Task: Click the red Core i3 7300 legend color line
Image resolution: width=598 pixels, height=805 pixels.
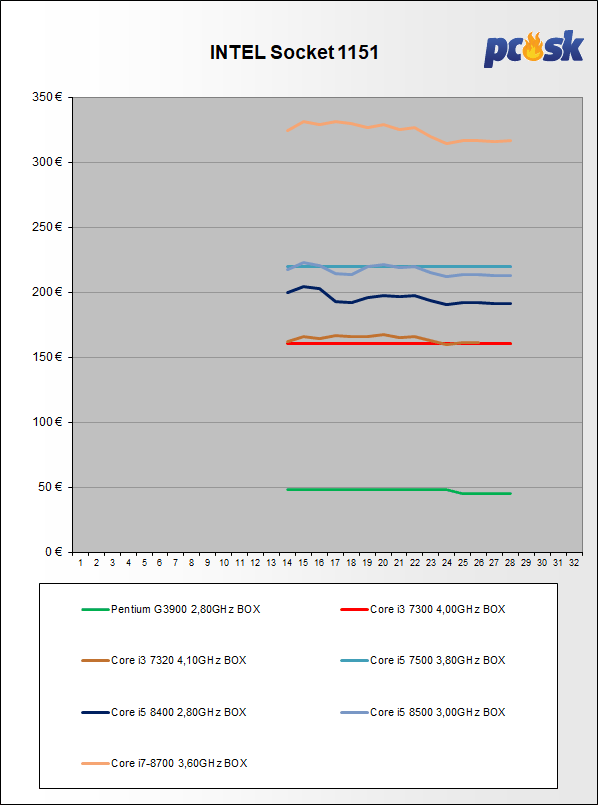Action: (x=354, y=610)
